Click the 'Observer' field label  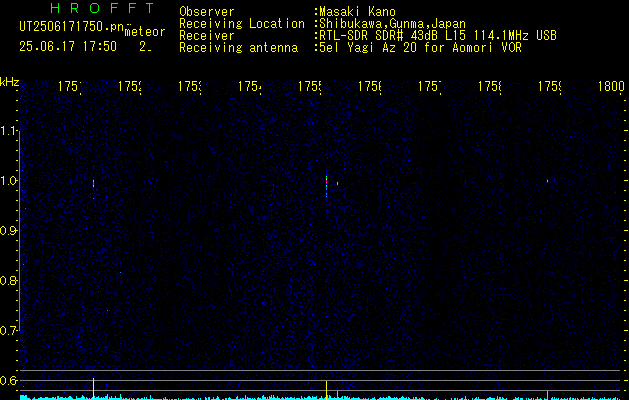coord(207,12)
